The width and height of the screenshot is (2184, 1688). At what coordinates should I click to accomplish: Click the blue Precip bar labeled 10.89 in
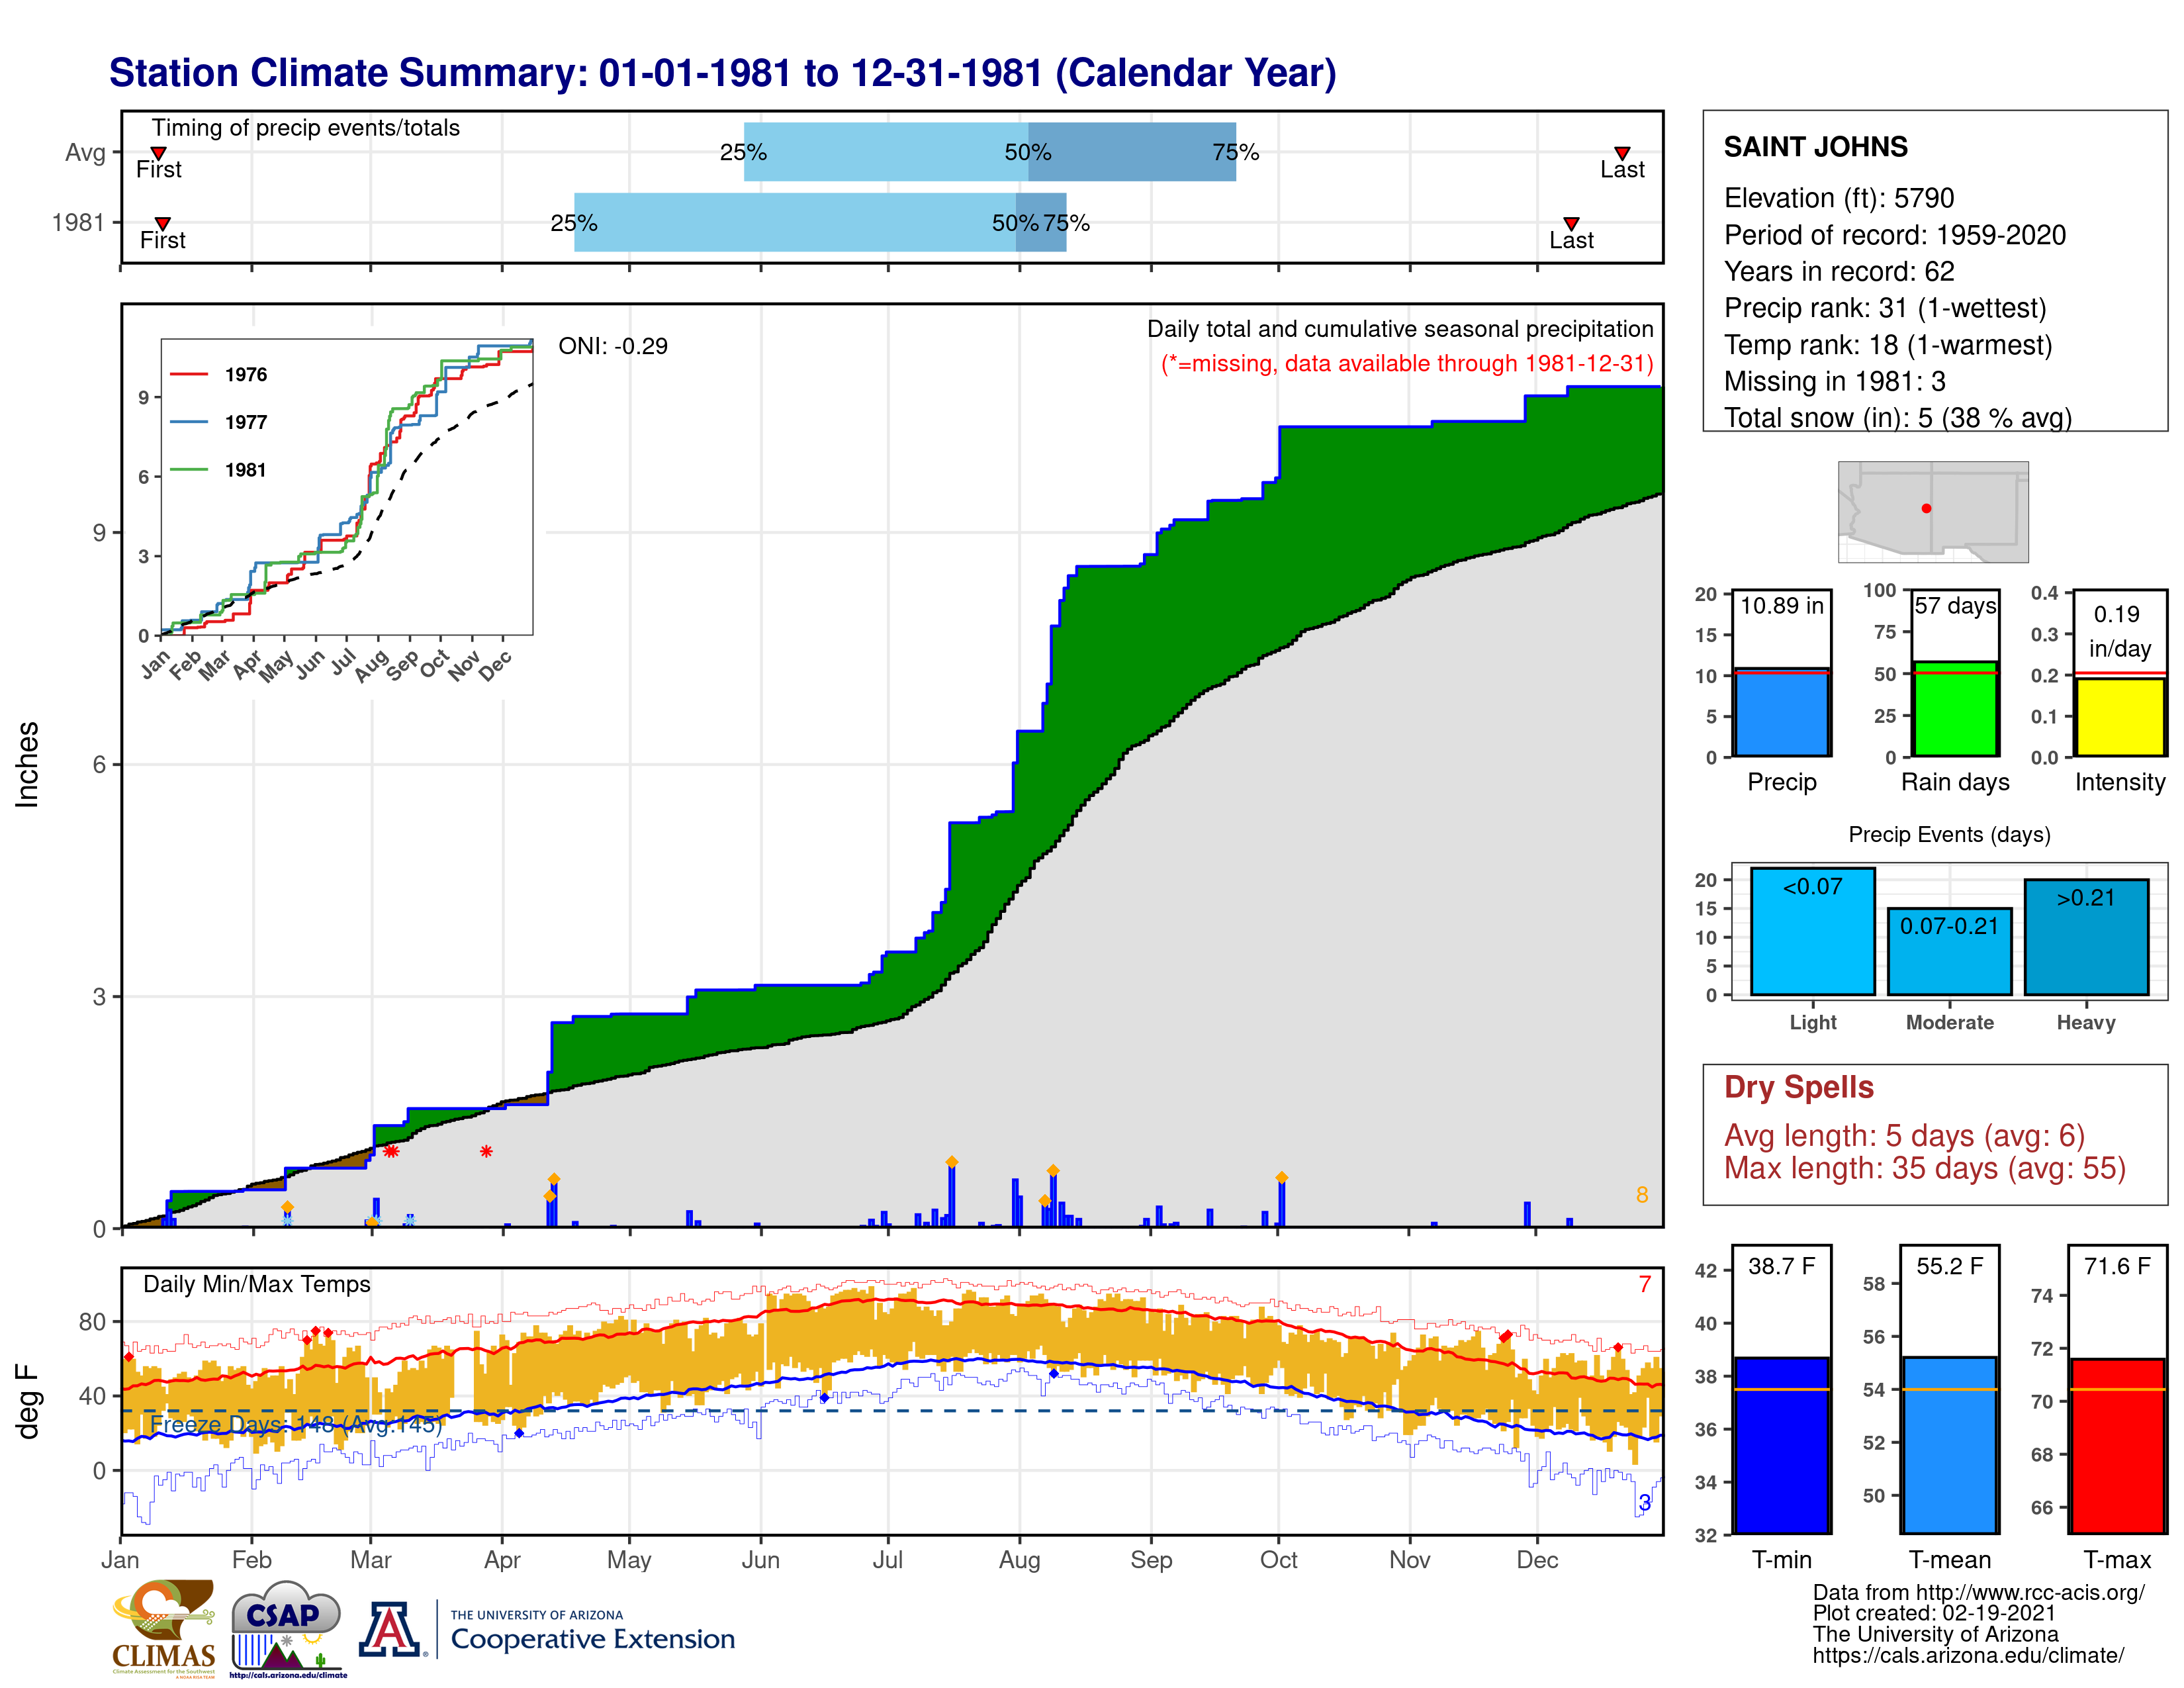click(1781, 712)
